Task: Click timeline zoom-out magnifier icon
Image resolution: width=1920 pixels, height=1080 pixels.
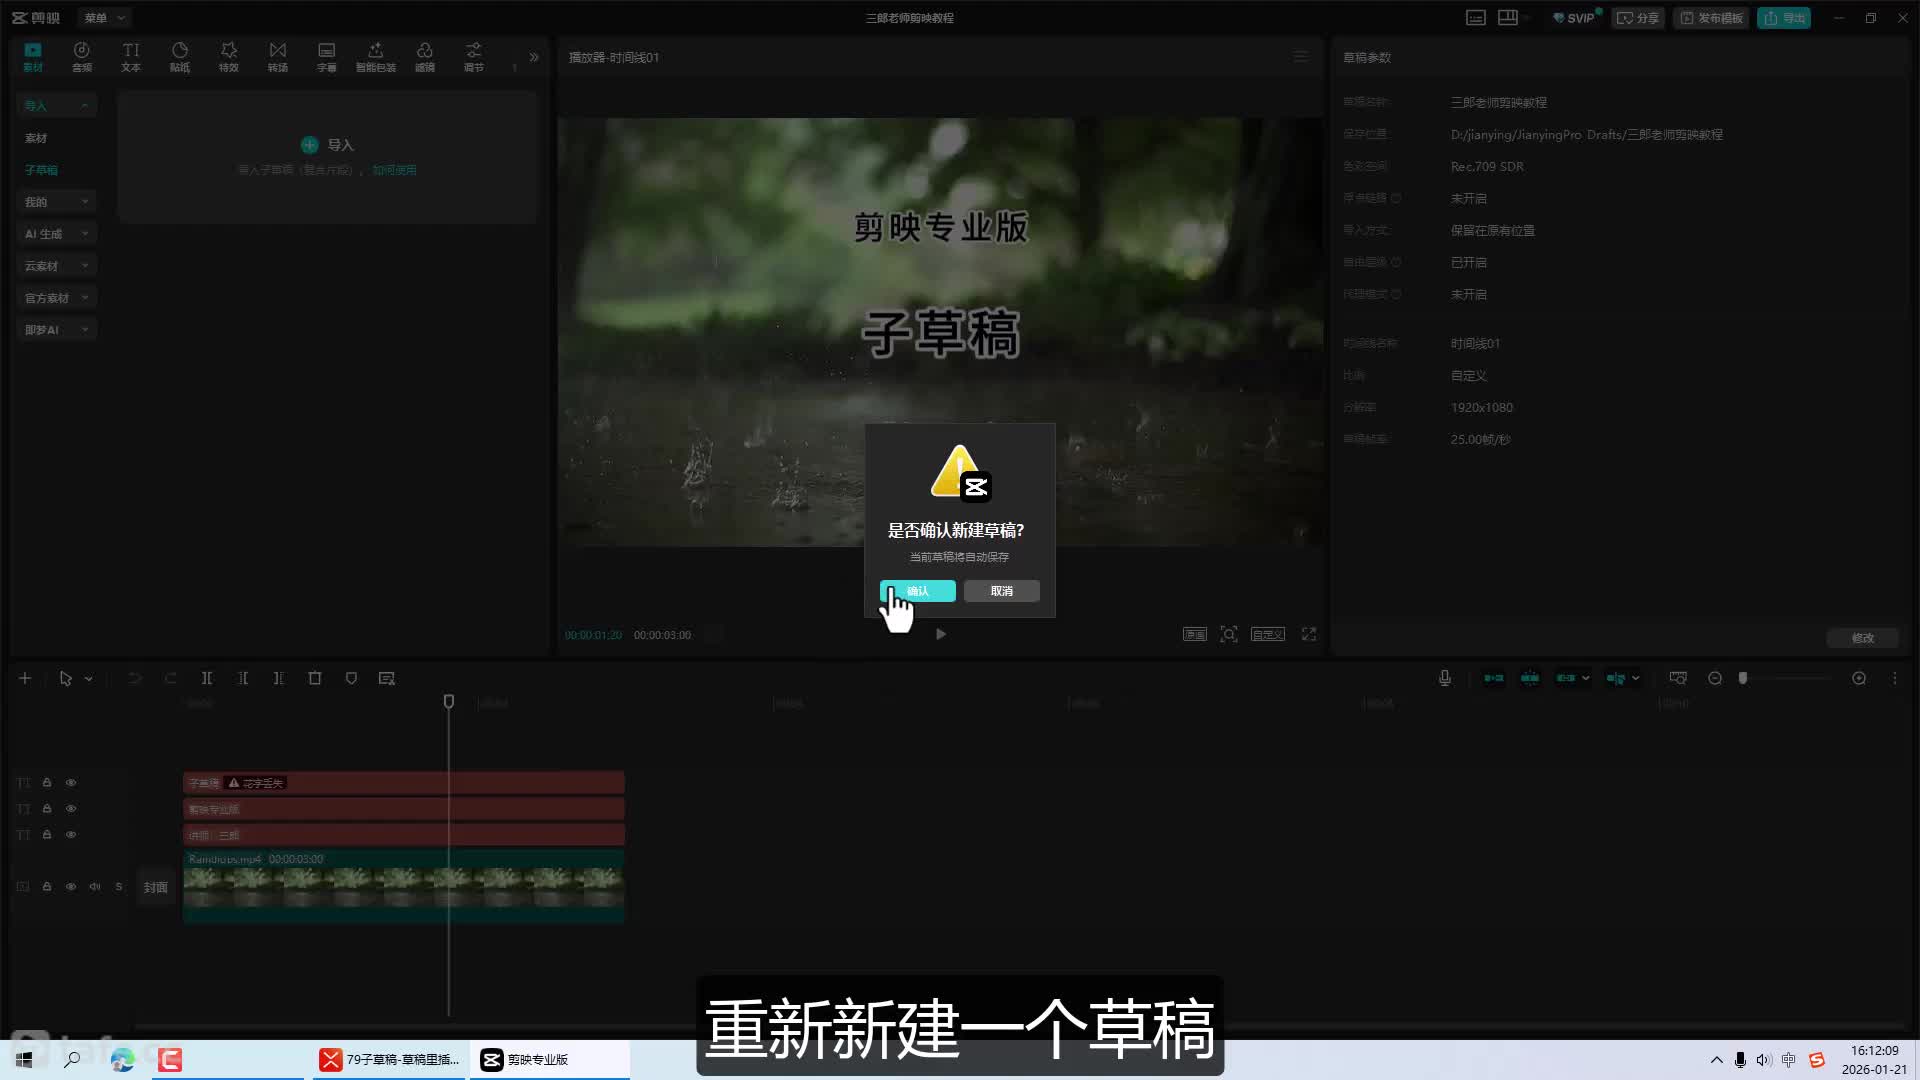Action: tap(1715, 678)
